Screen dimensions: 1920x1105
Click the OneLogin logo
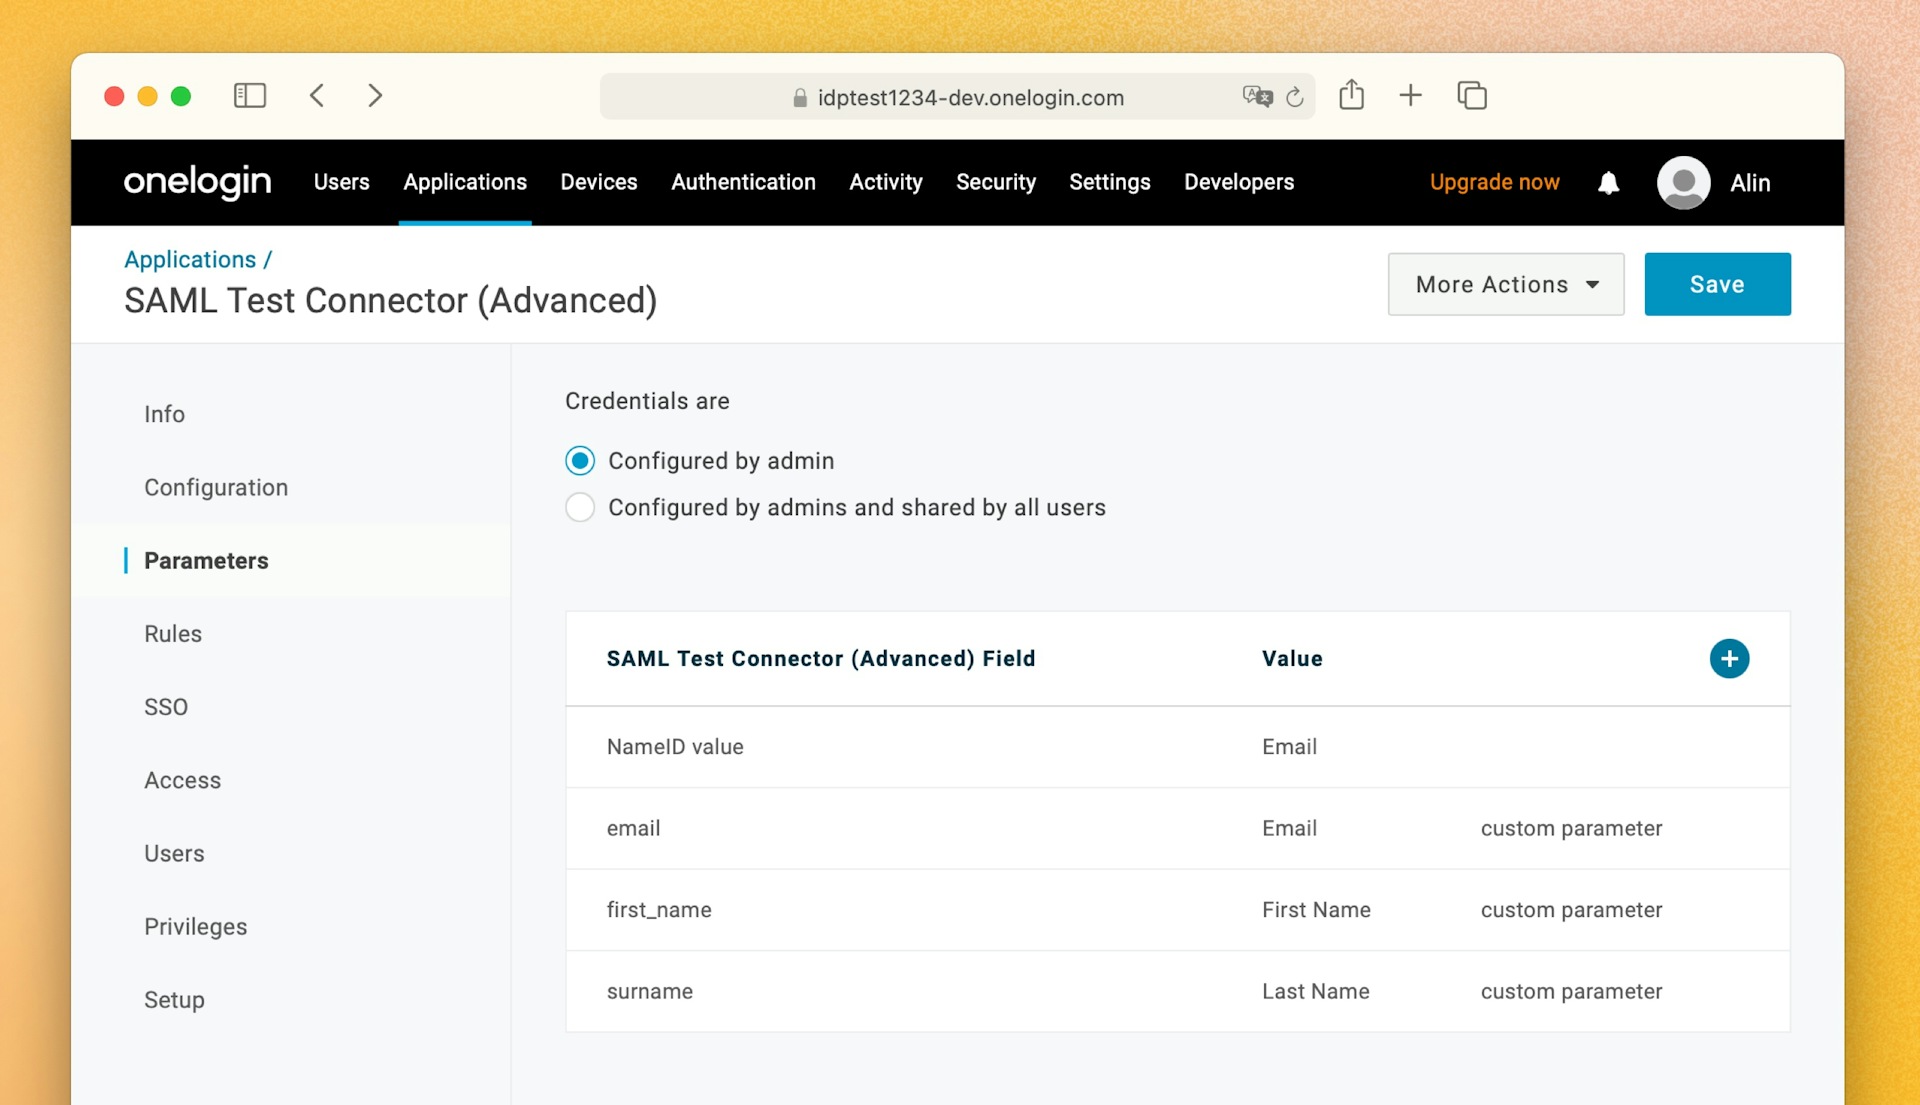196,182
